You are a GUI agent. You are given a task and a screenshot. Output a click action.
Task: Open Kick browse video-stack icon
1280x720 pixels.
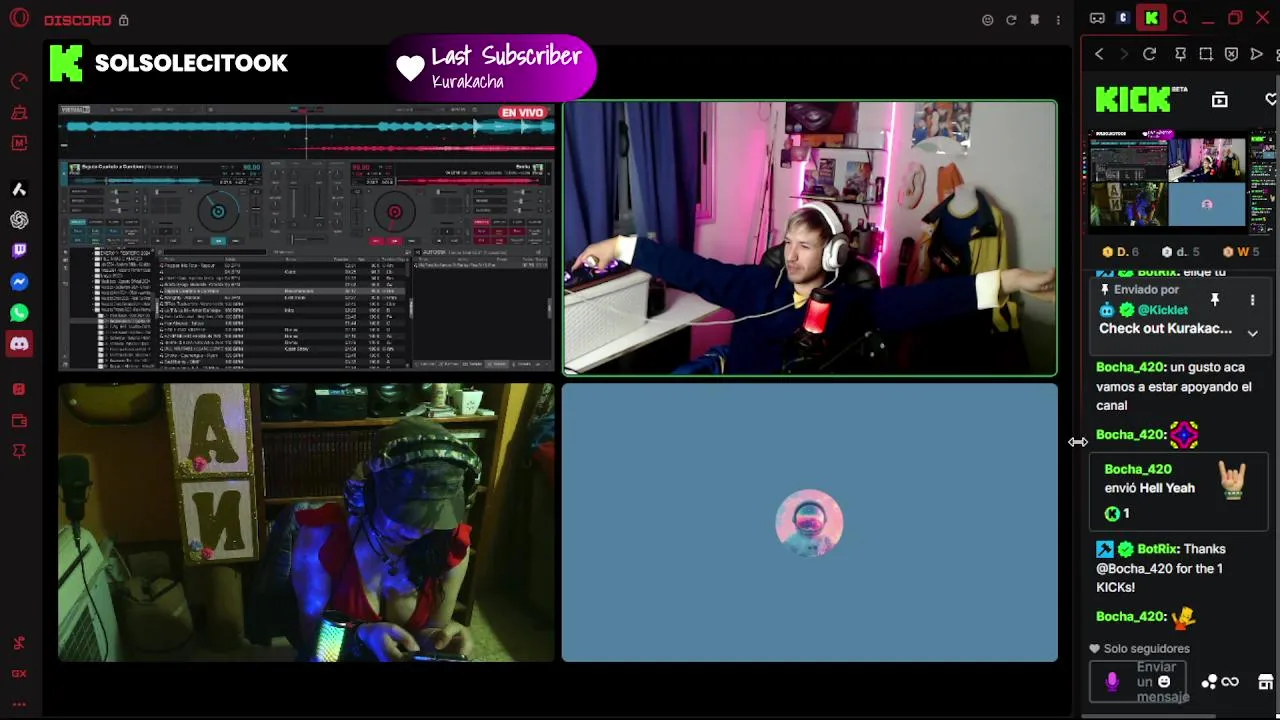(1220, 99)
